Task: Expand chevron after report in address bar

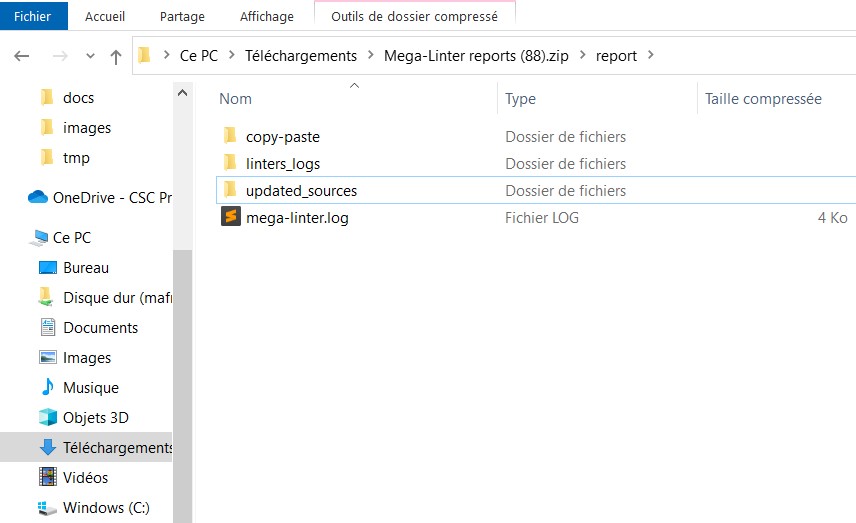Action: coord(651,55)
